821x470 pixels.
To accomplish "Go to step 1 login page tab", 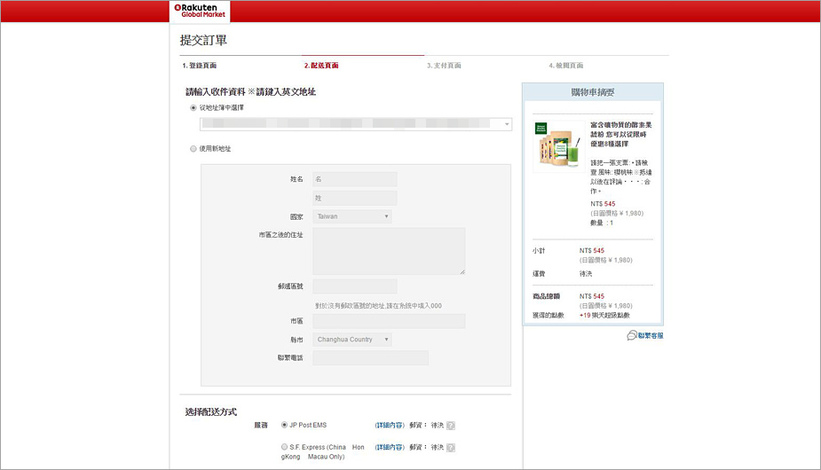I will (x=200, y=65).
